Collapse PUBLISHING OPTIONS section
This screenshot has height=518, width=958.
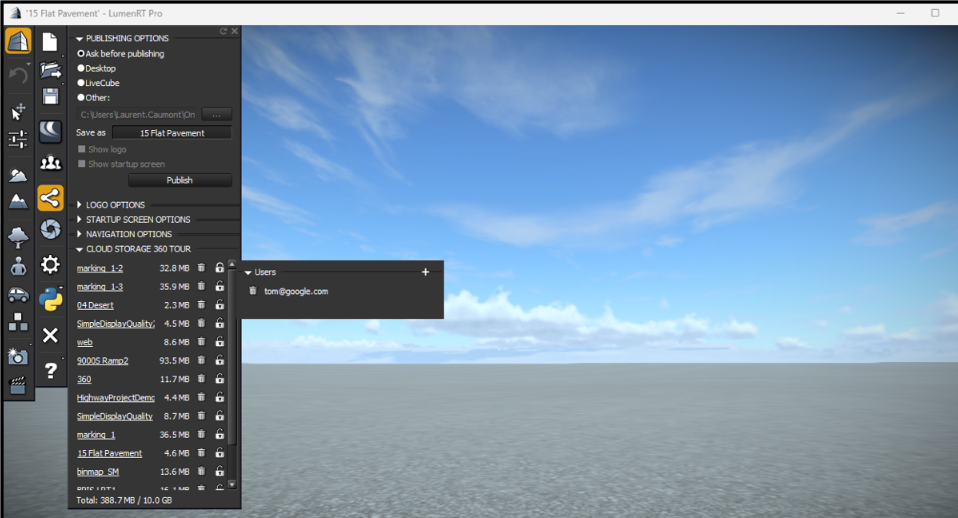79,38
